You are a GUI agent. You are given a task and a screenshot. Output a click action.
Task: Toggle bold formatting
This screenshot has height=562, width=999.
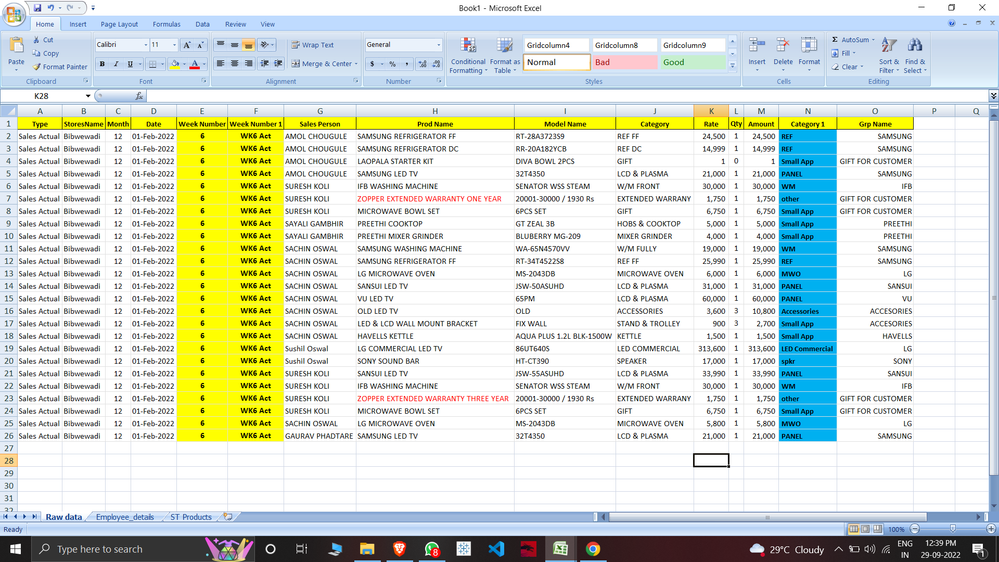(102, 64)
